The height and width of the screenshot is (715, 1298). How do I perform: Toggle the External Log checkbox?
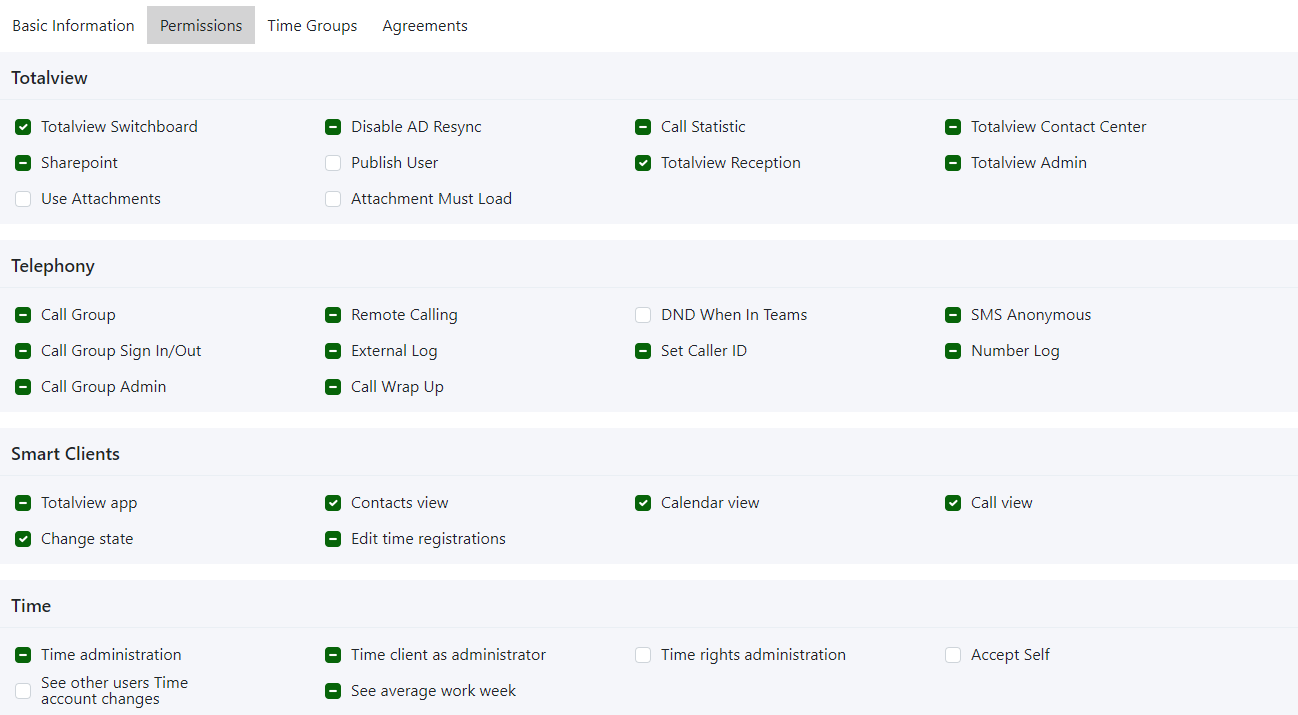coord(333,351)
